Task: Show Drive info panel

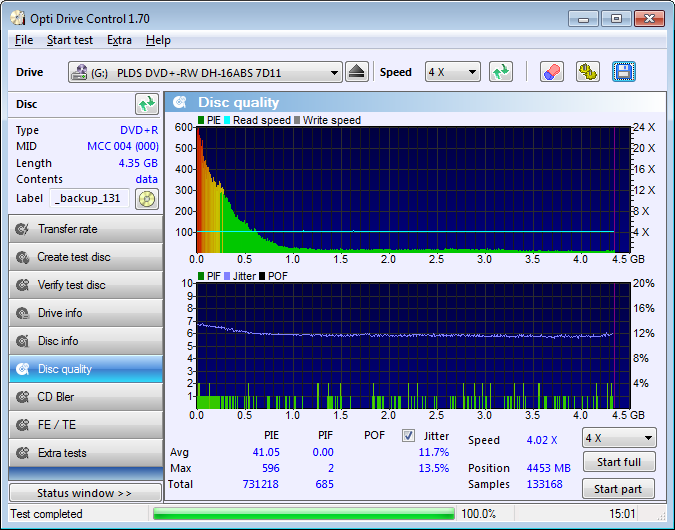Action: click(86, 313)
